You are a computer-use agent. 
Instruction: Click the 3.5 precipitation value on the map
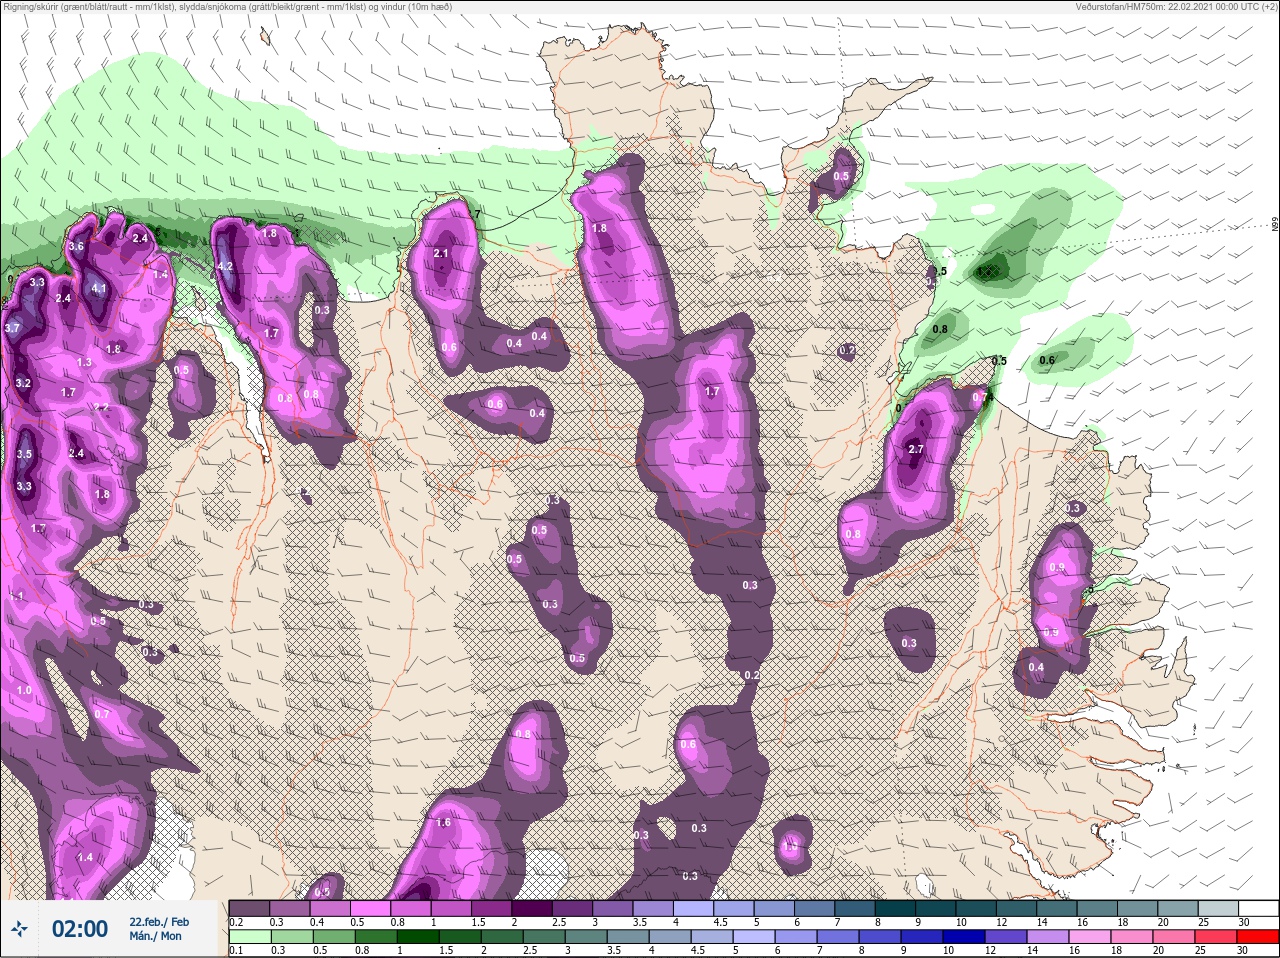pyautogui.click(x=25, y=455)
